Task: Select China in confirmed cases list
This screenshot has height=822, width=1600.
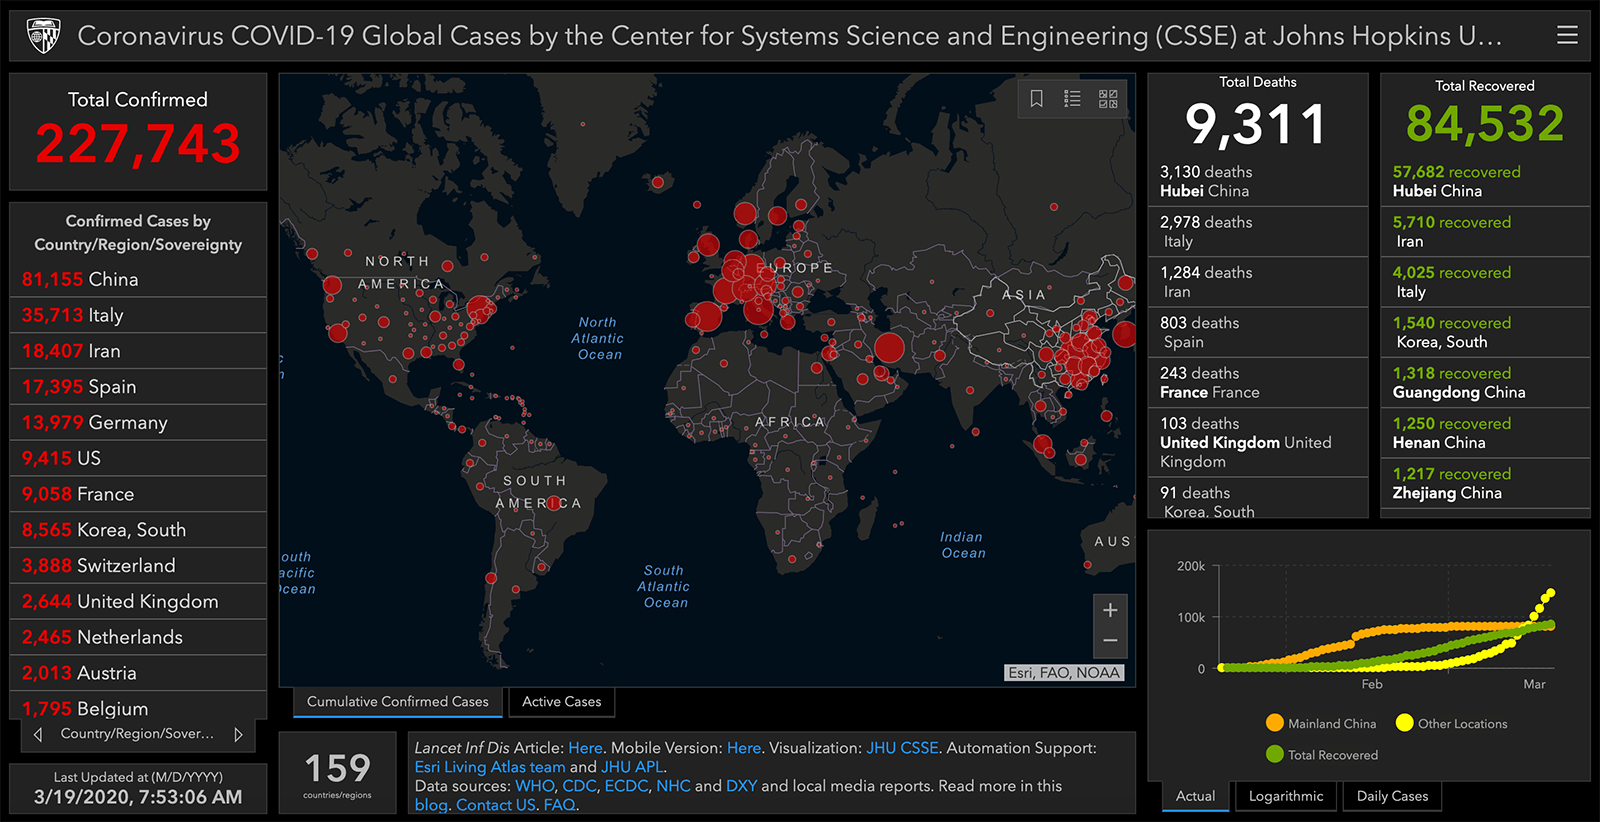Action: tap(138, 279)
